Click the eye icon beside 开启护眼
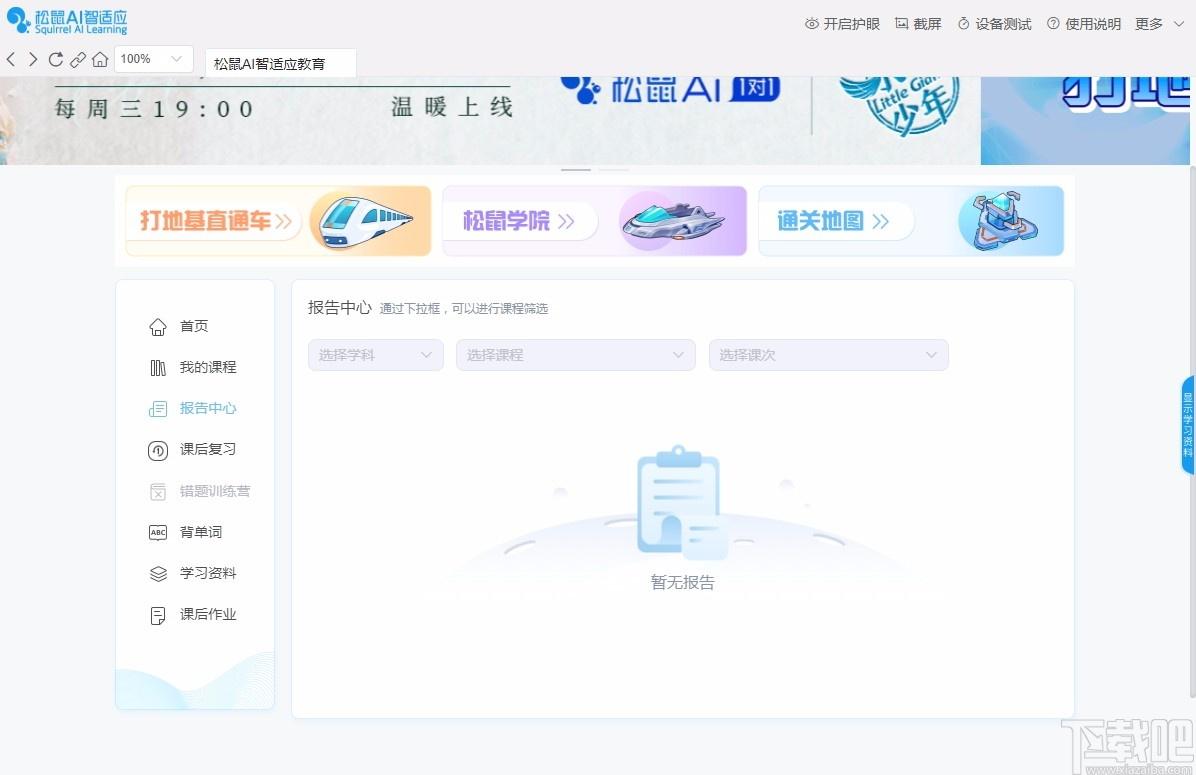The width and height of the screenshot is (1196, 775). tap(812, 24)
